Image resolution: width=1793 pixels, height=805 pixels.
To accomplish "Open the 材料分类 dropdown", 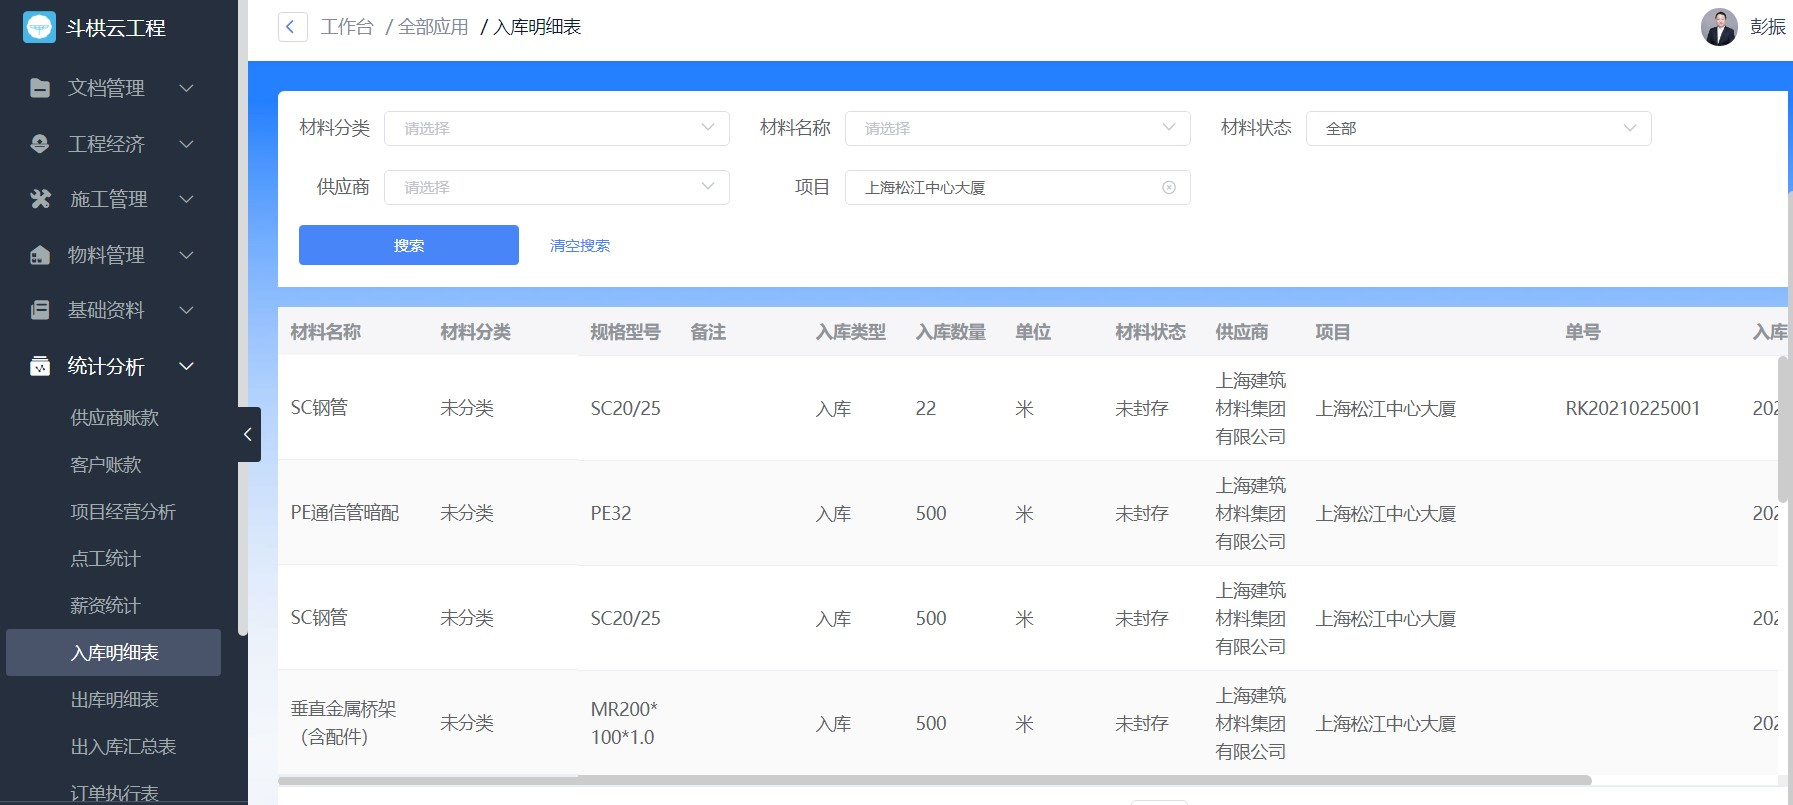I will (x=556, y=128).
